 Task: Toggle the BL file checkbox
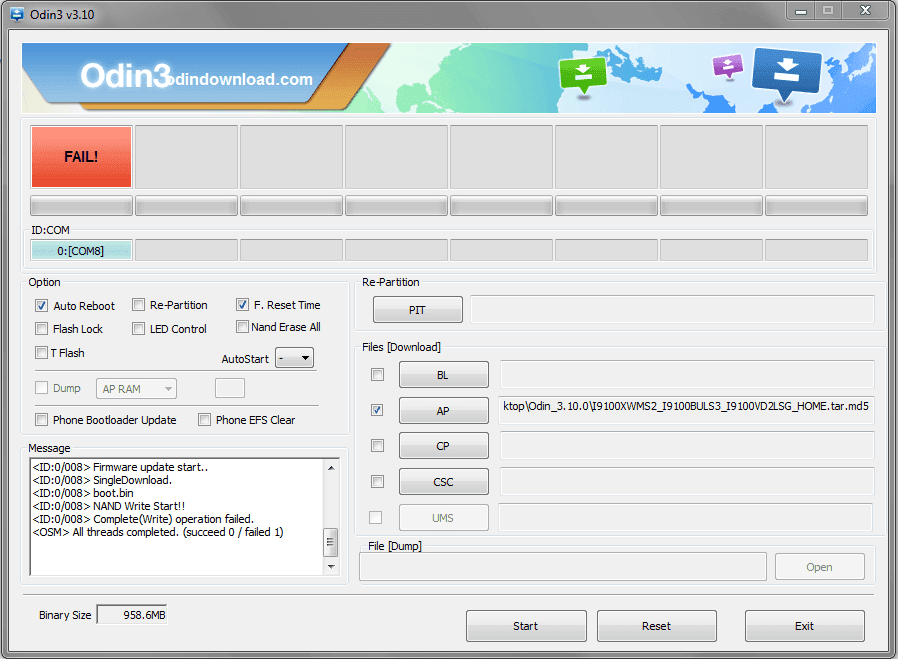tap(377, 374)
